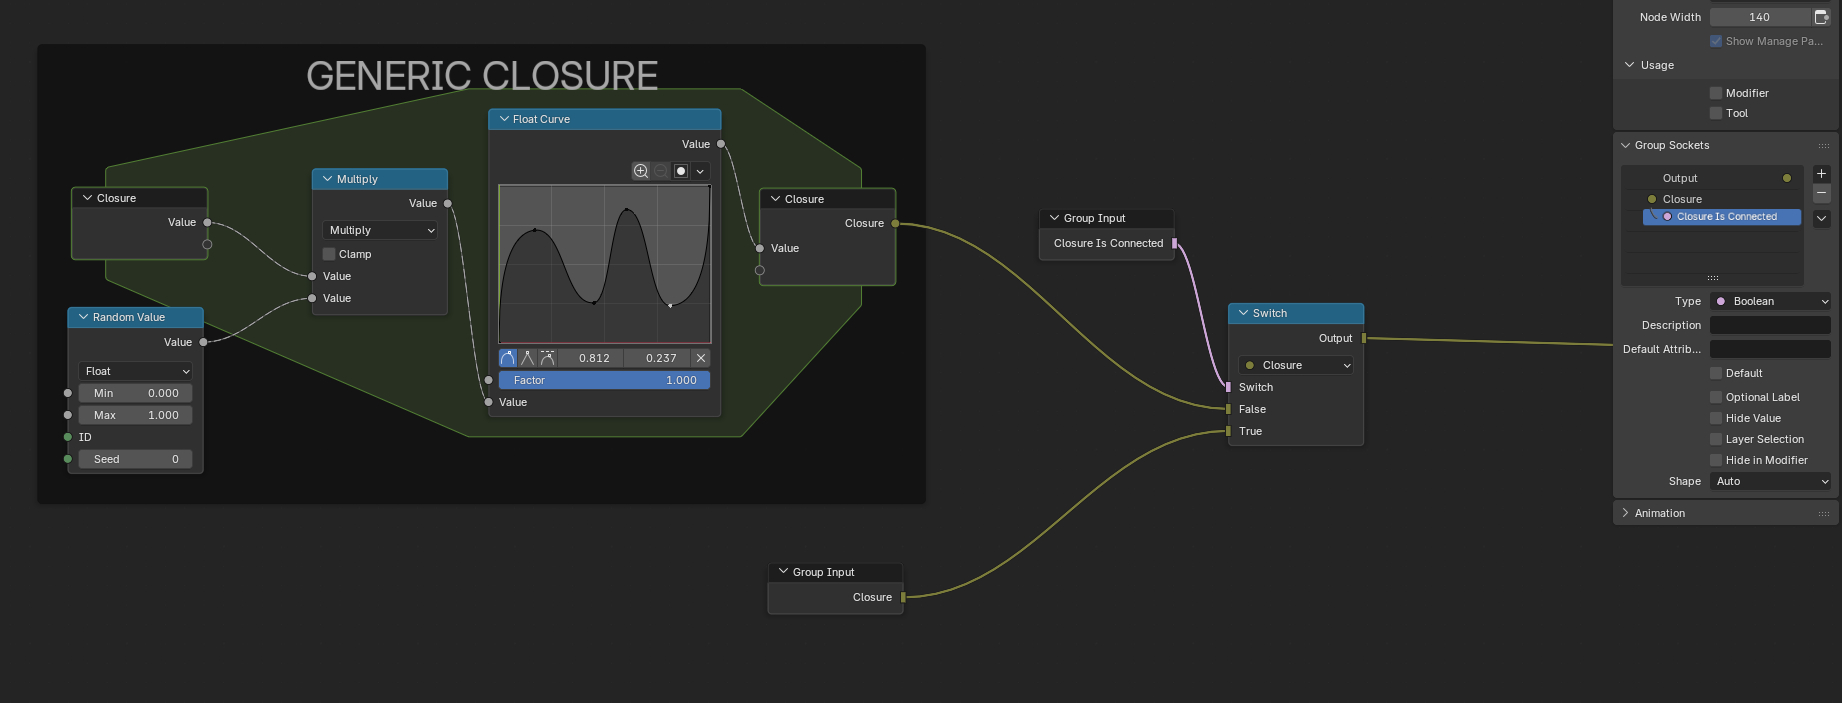This screenshot has height=703, width=1842.
Task: Set curve handle type to Vector
Action: tap(528, 358)
